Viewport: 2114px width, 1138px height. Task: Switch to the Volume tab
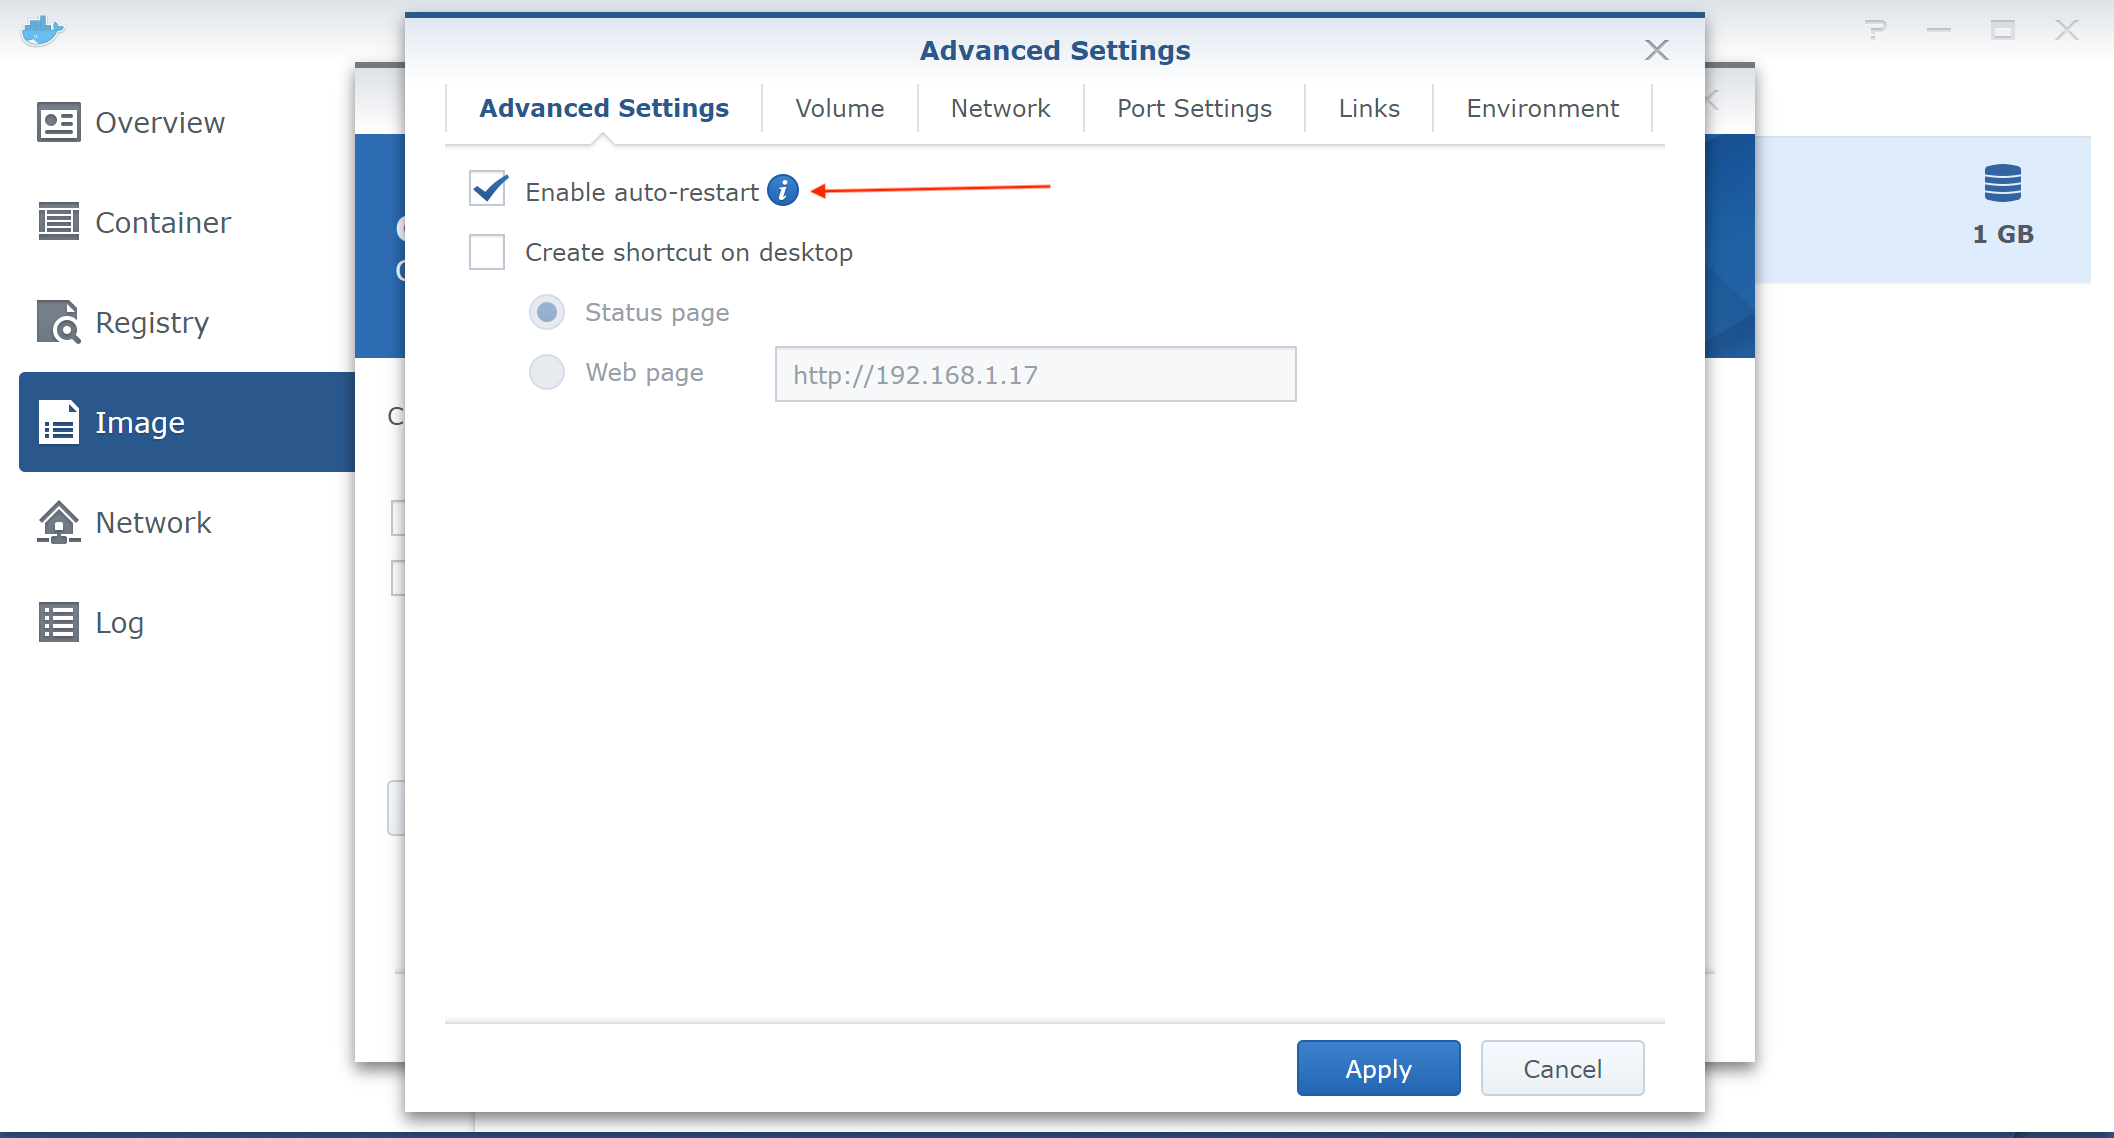tap(840, 108)
